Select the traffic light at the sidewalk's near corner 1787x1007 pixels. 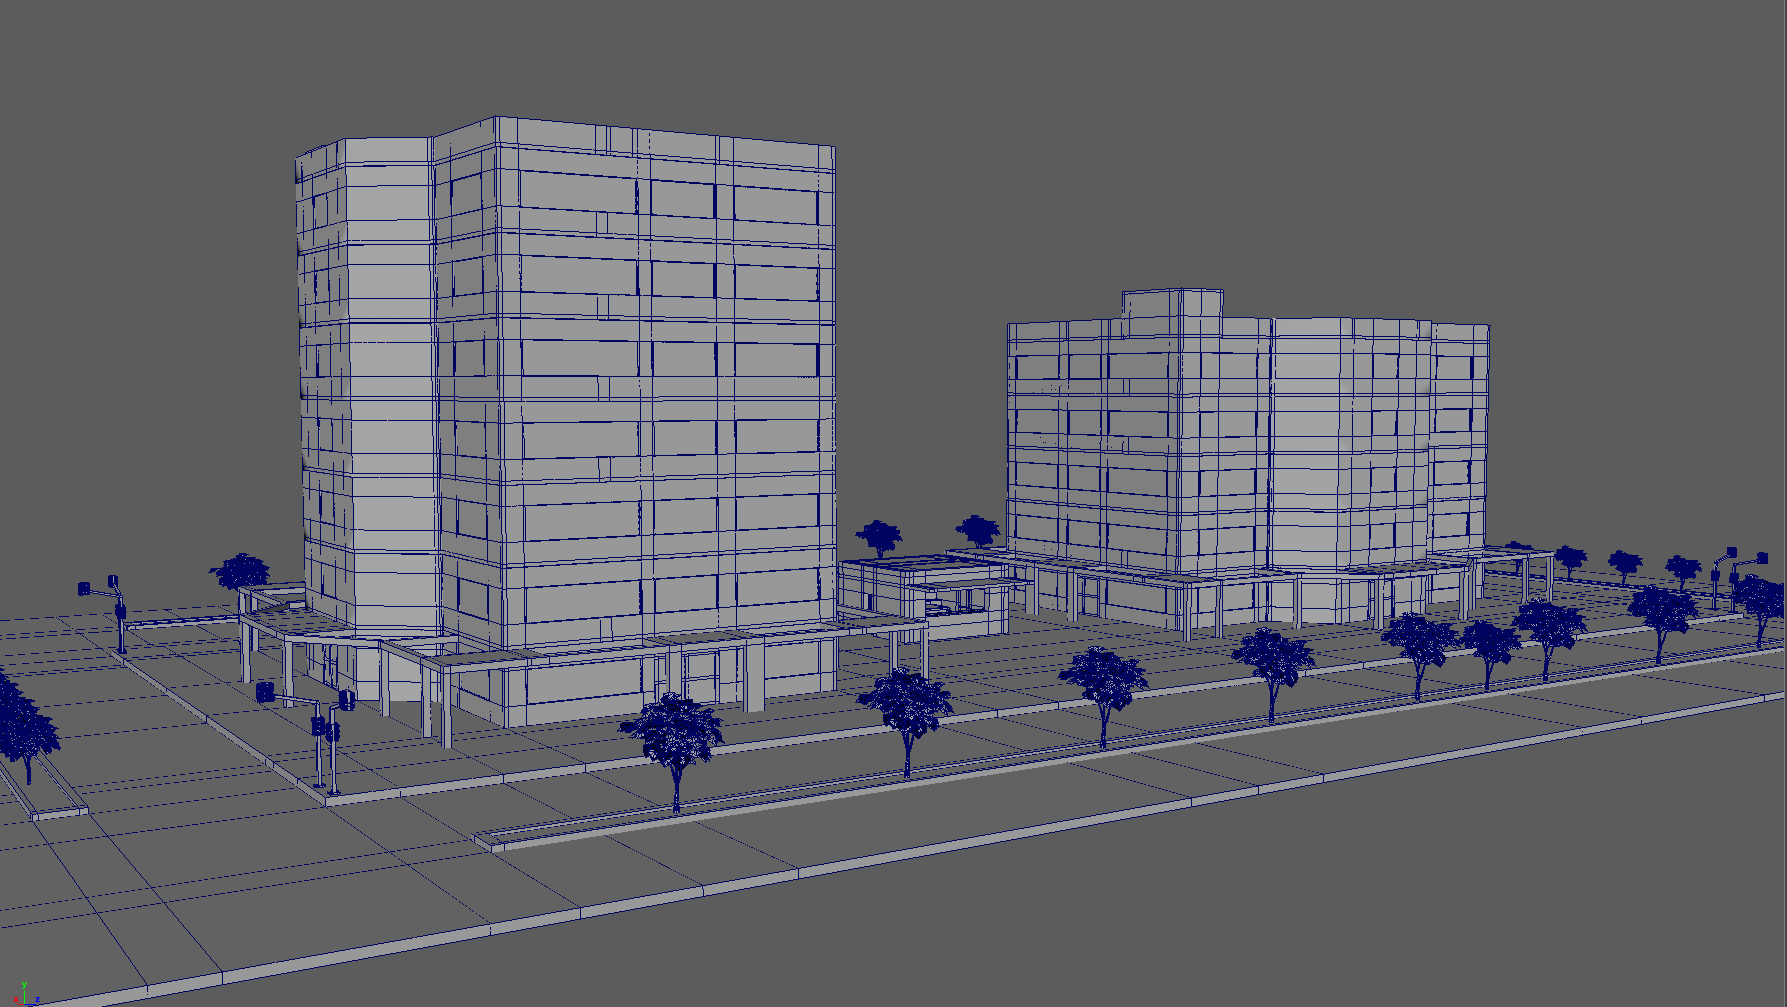(308, 738)
